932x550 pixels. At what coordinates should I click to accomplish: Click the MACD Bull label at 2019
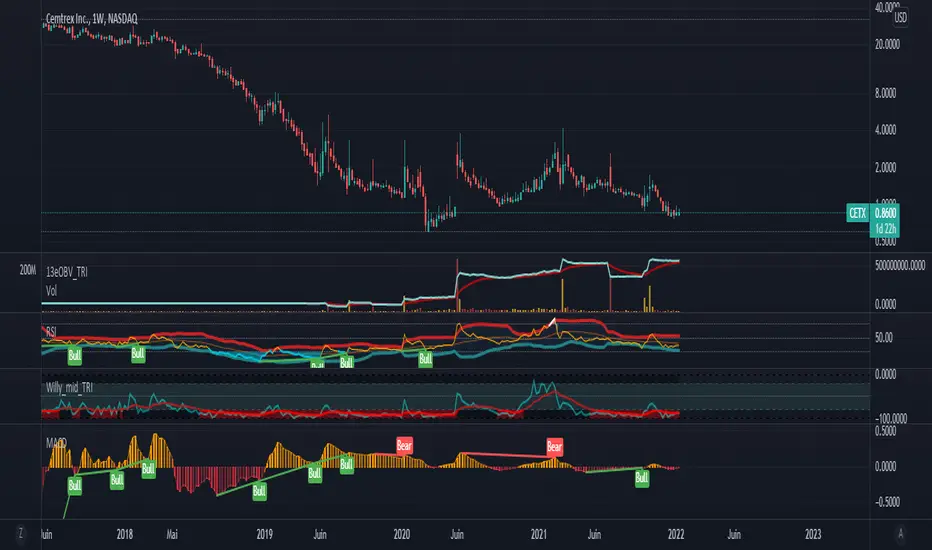[259, 491]
